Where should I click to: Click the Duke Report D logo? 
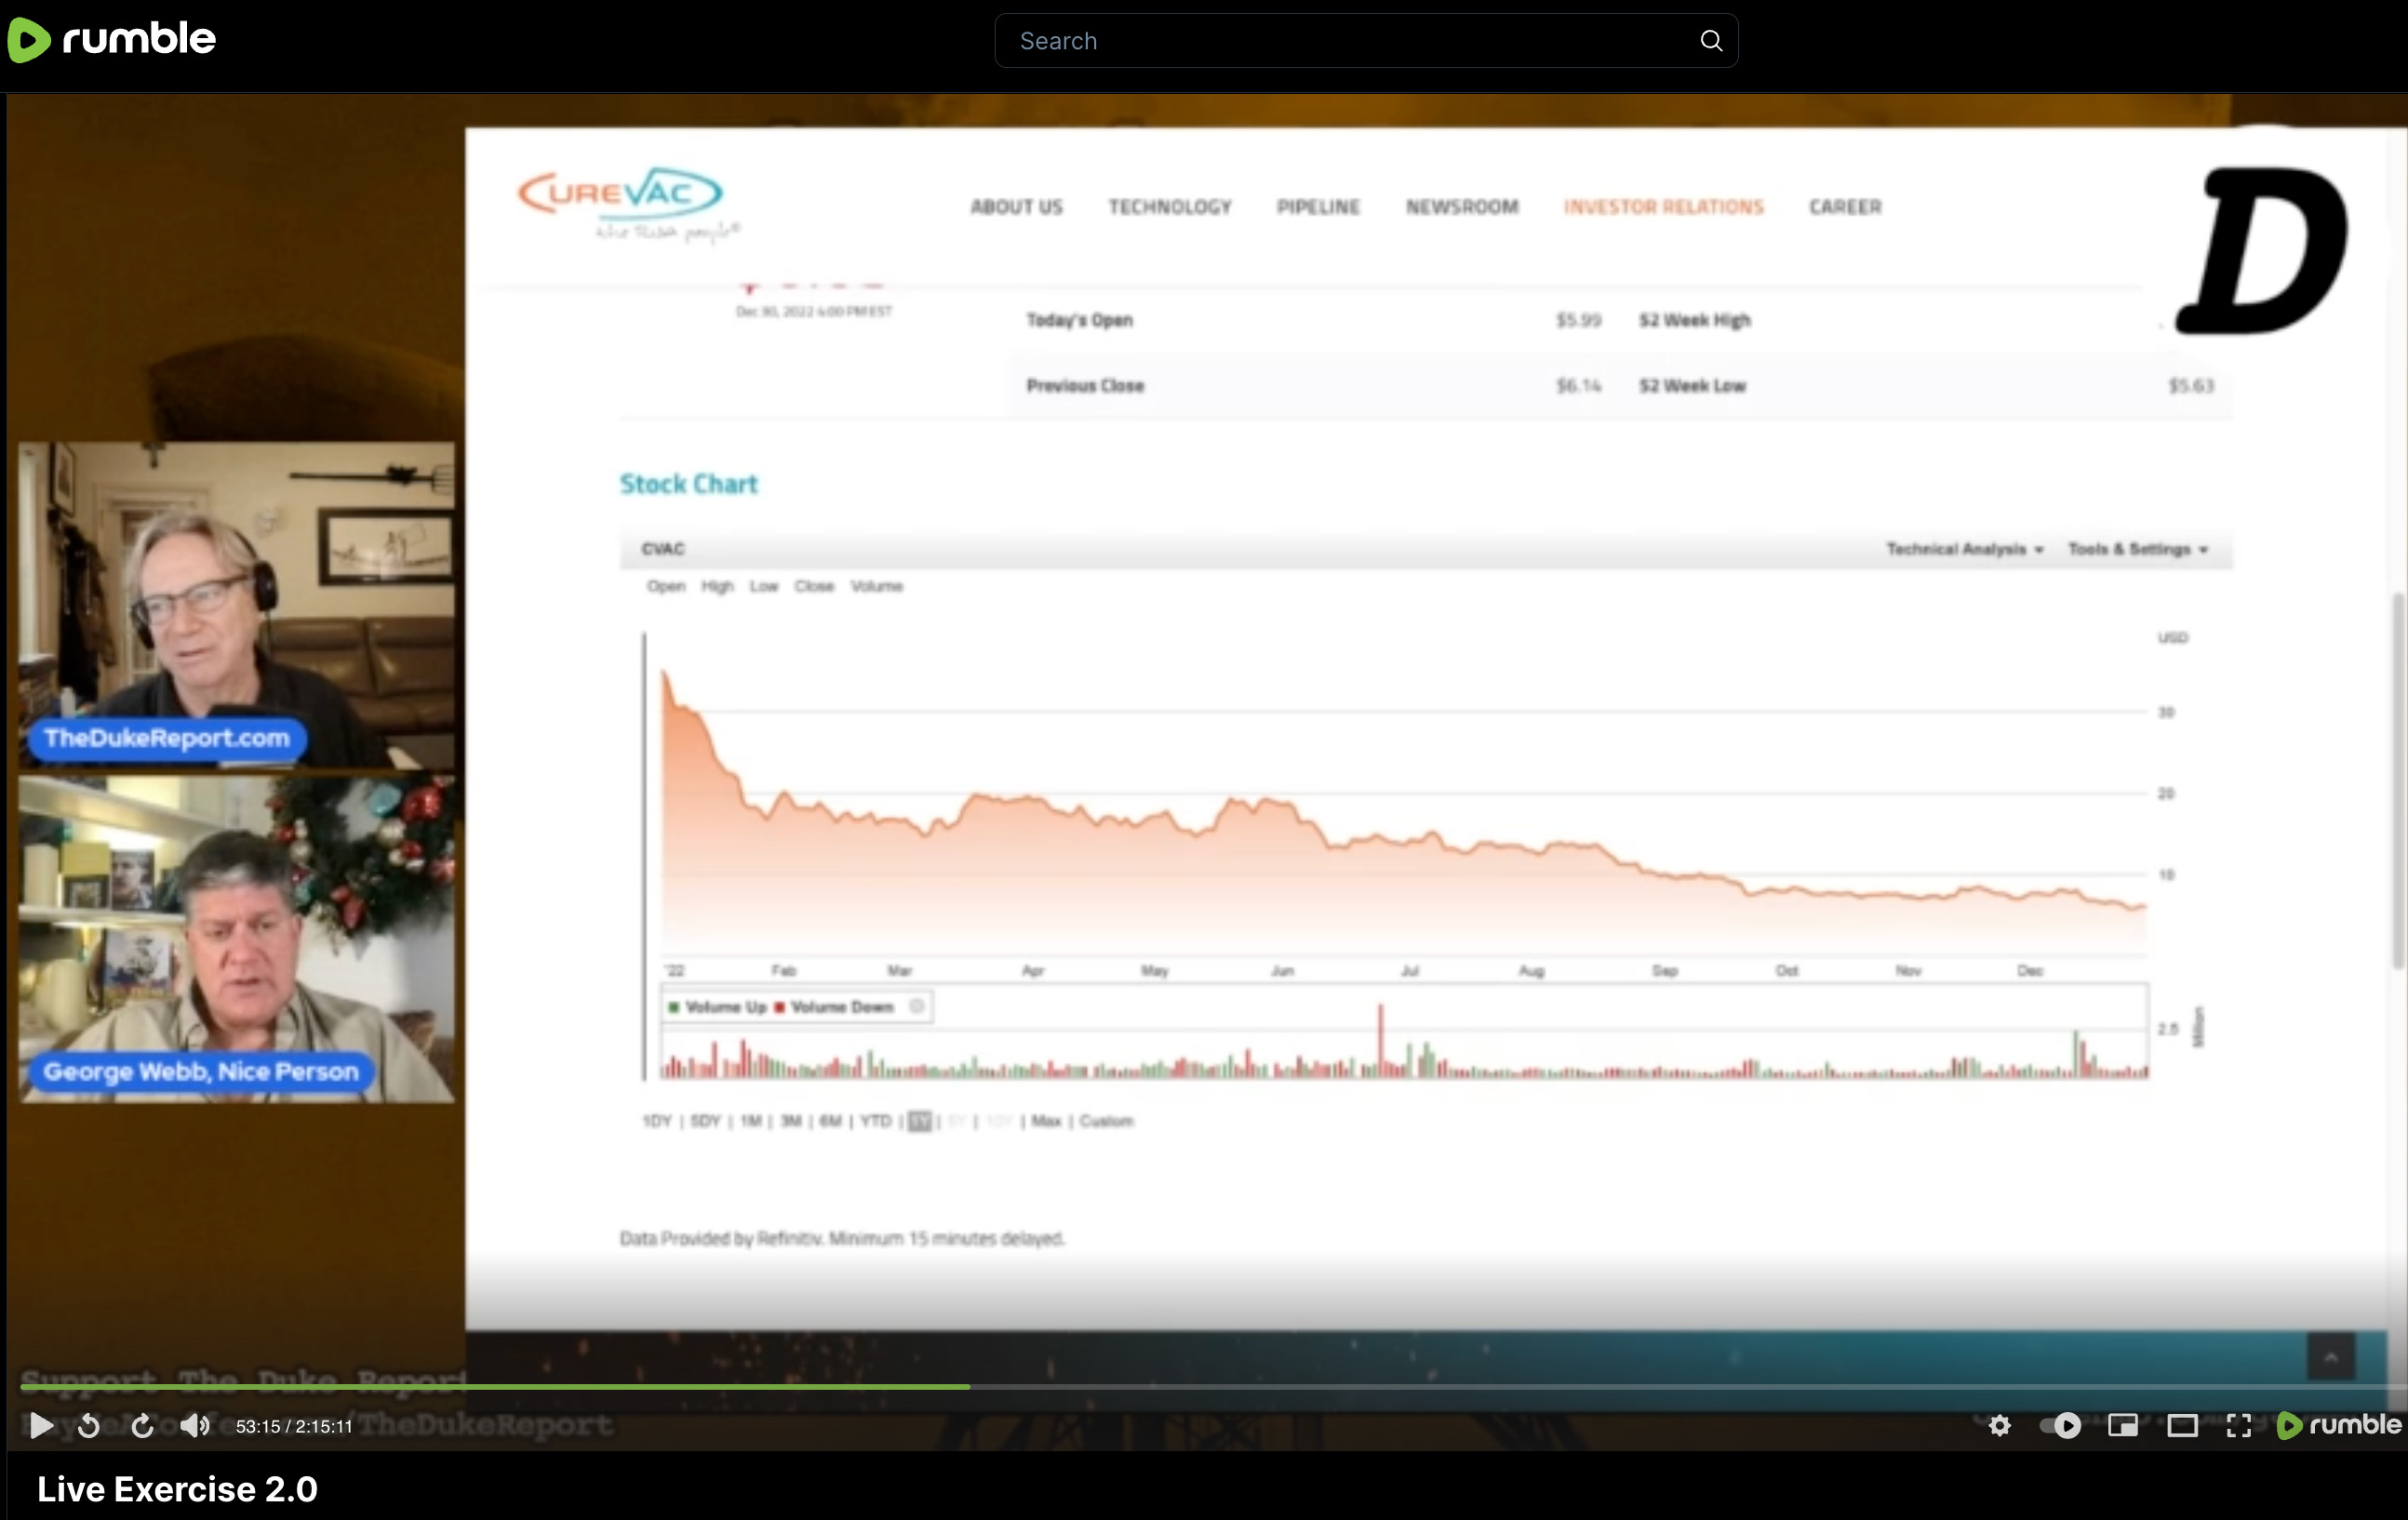pos(2262,250)
